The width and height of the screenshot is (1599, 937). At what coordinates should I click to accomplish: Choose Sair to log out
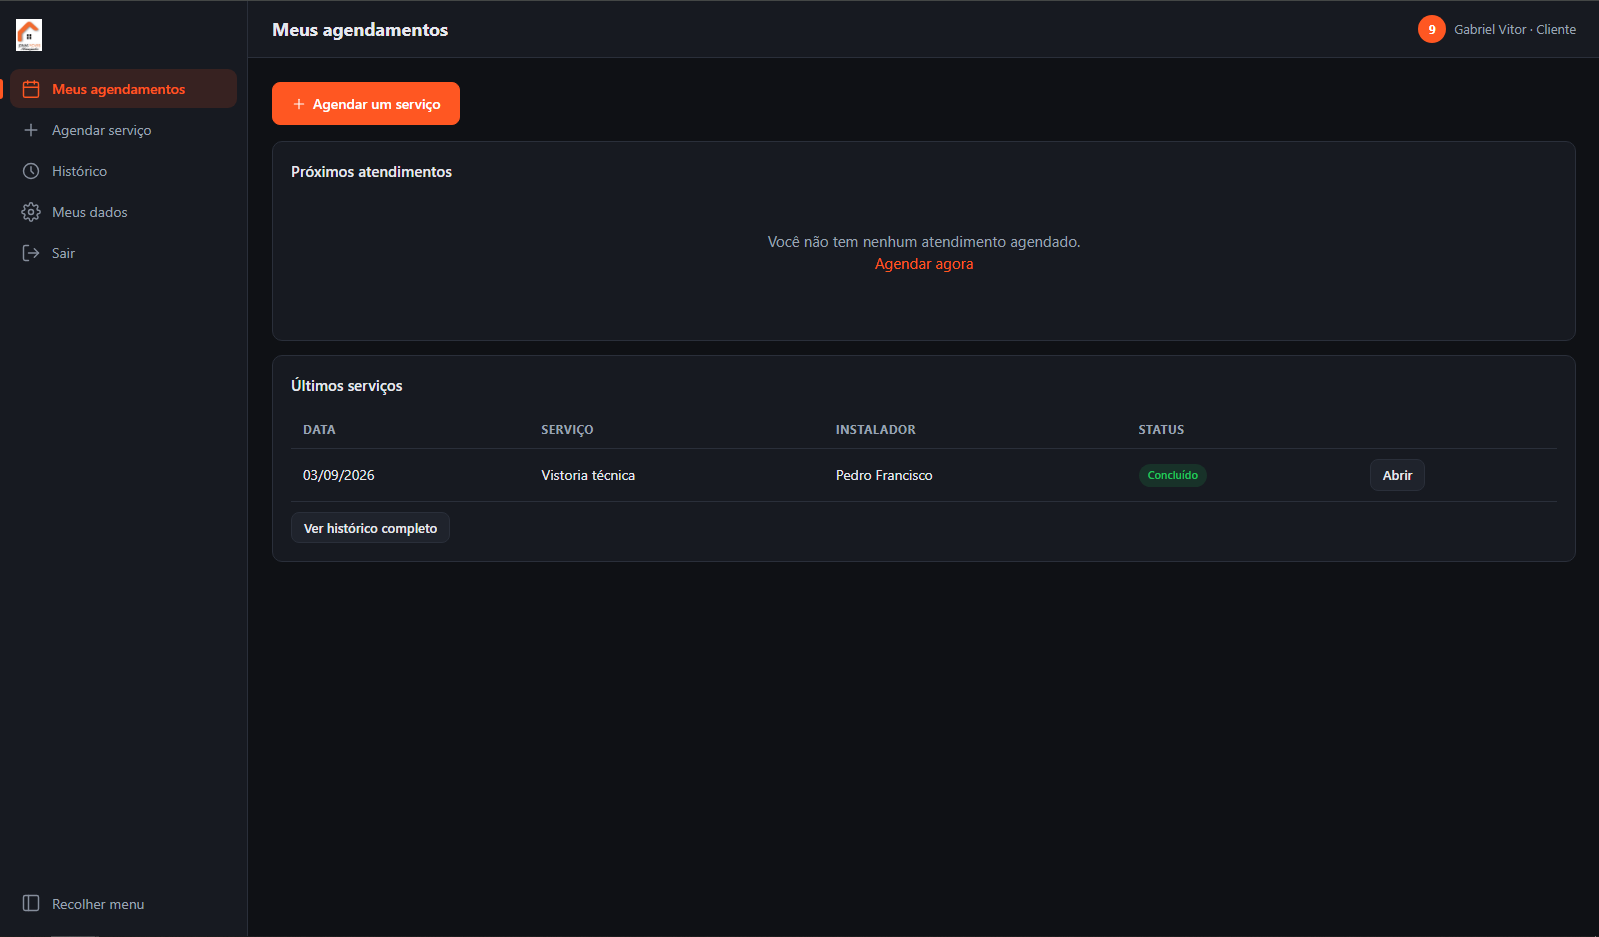click(124, 253)
